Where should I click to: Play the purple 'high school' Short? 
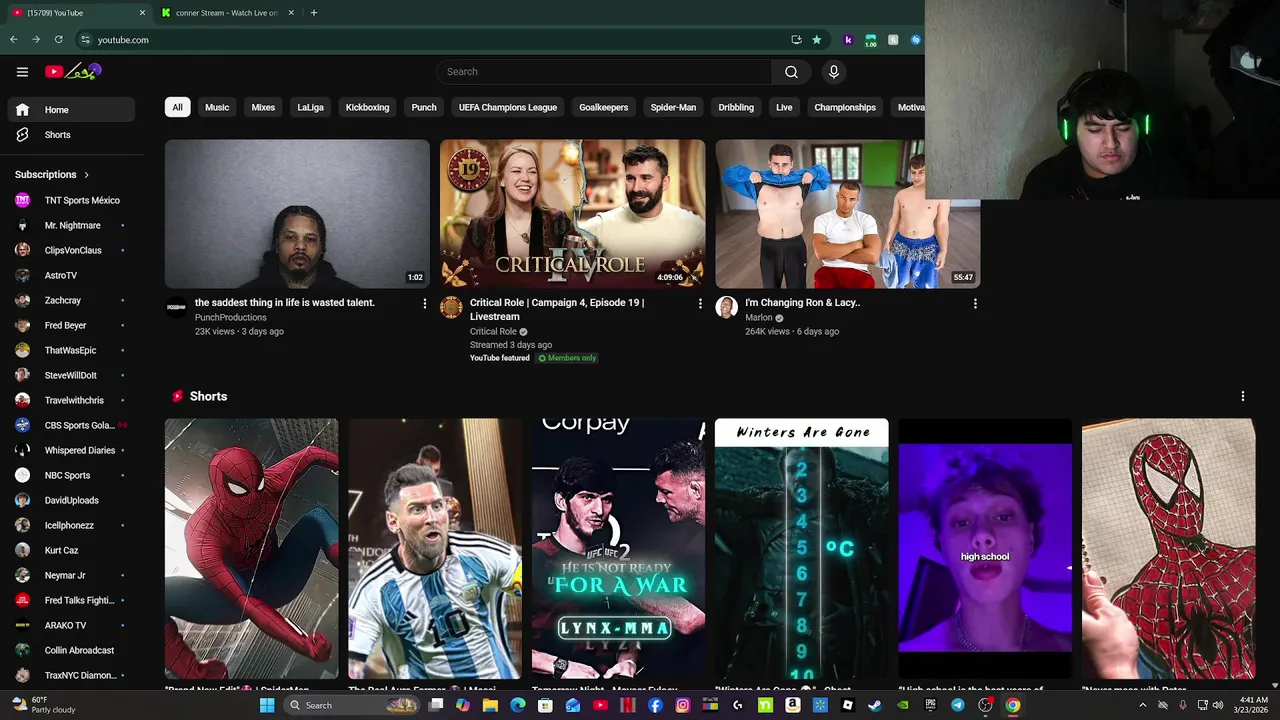click(x=985, y=549)
